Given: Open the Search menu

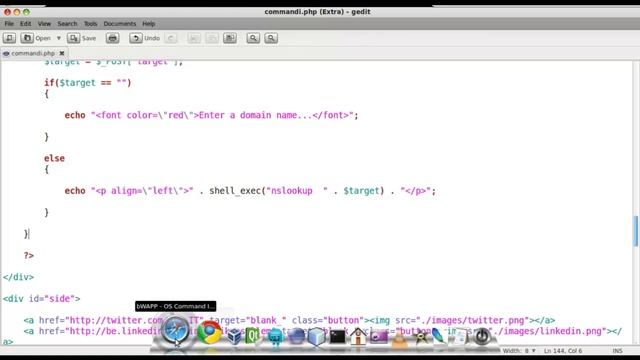Looking at the screenshot, I should click(67, 24).
